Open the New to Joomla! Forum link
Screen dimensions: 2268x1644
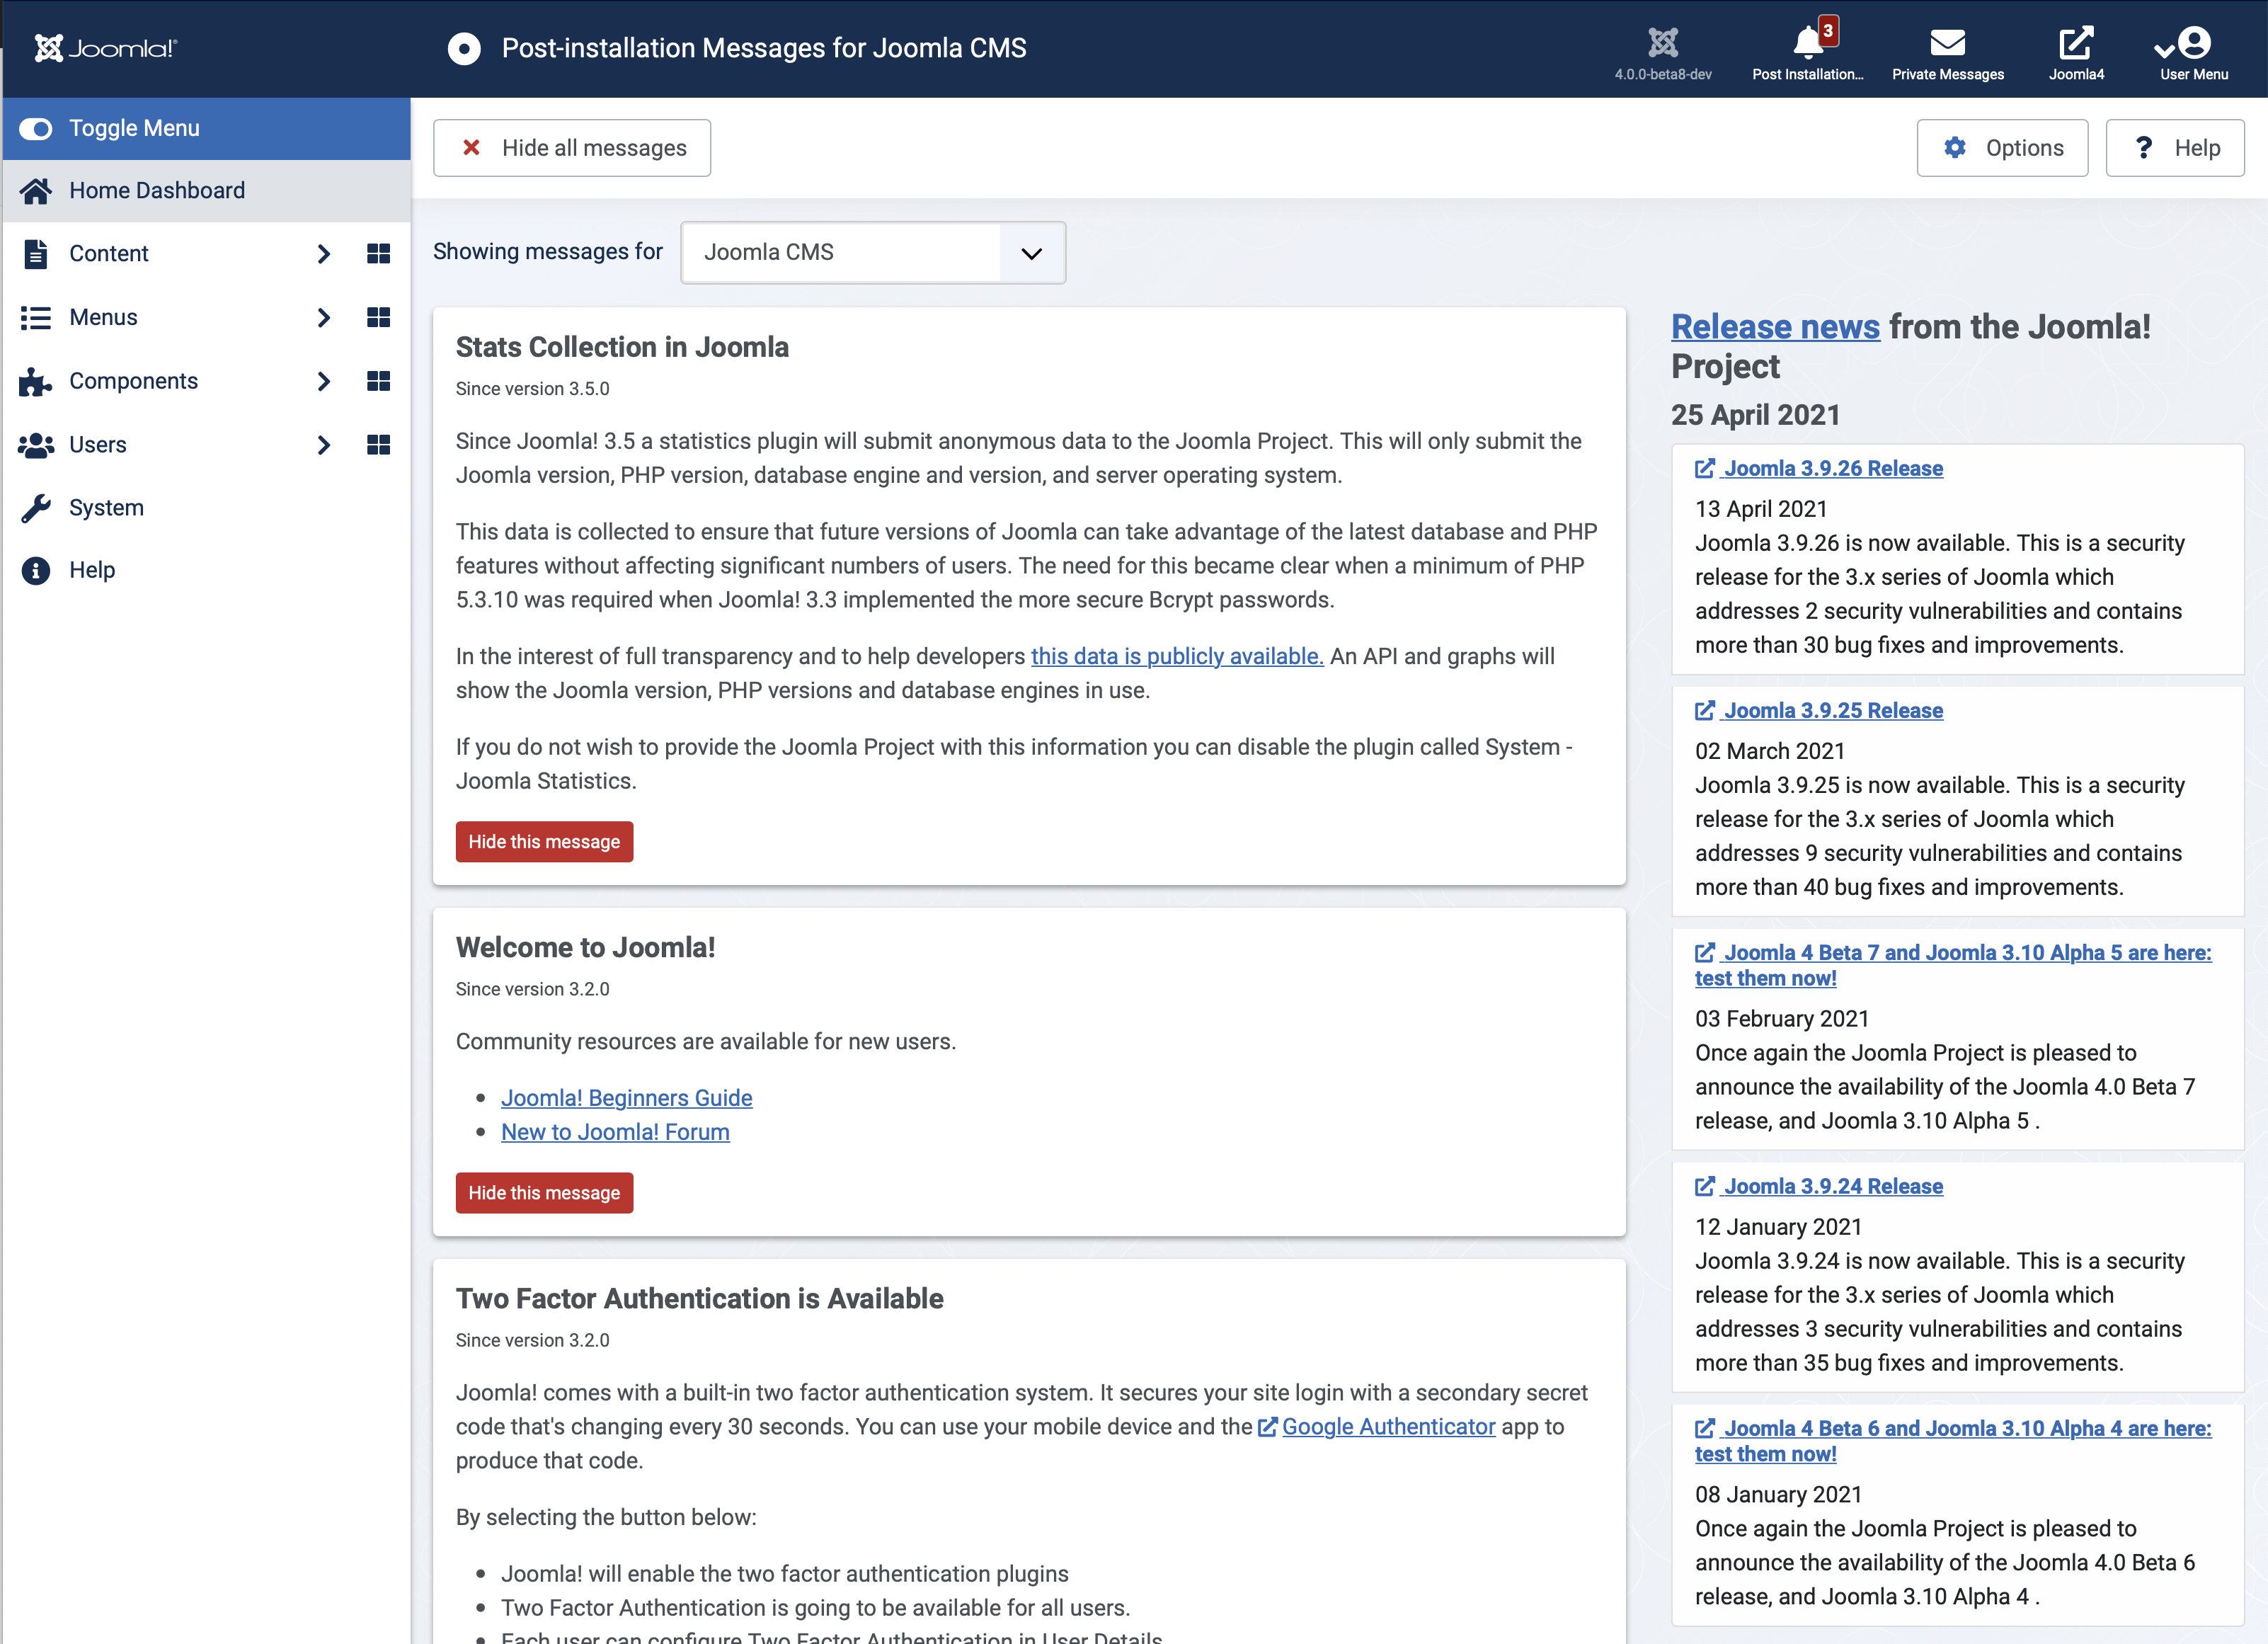[615, 1132]
